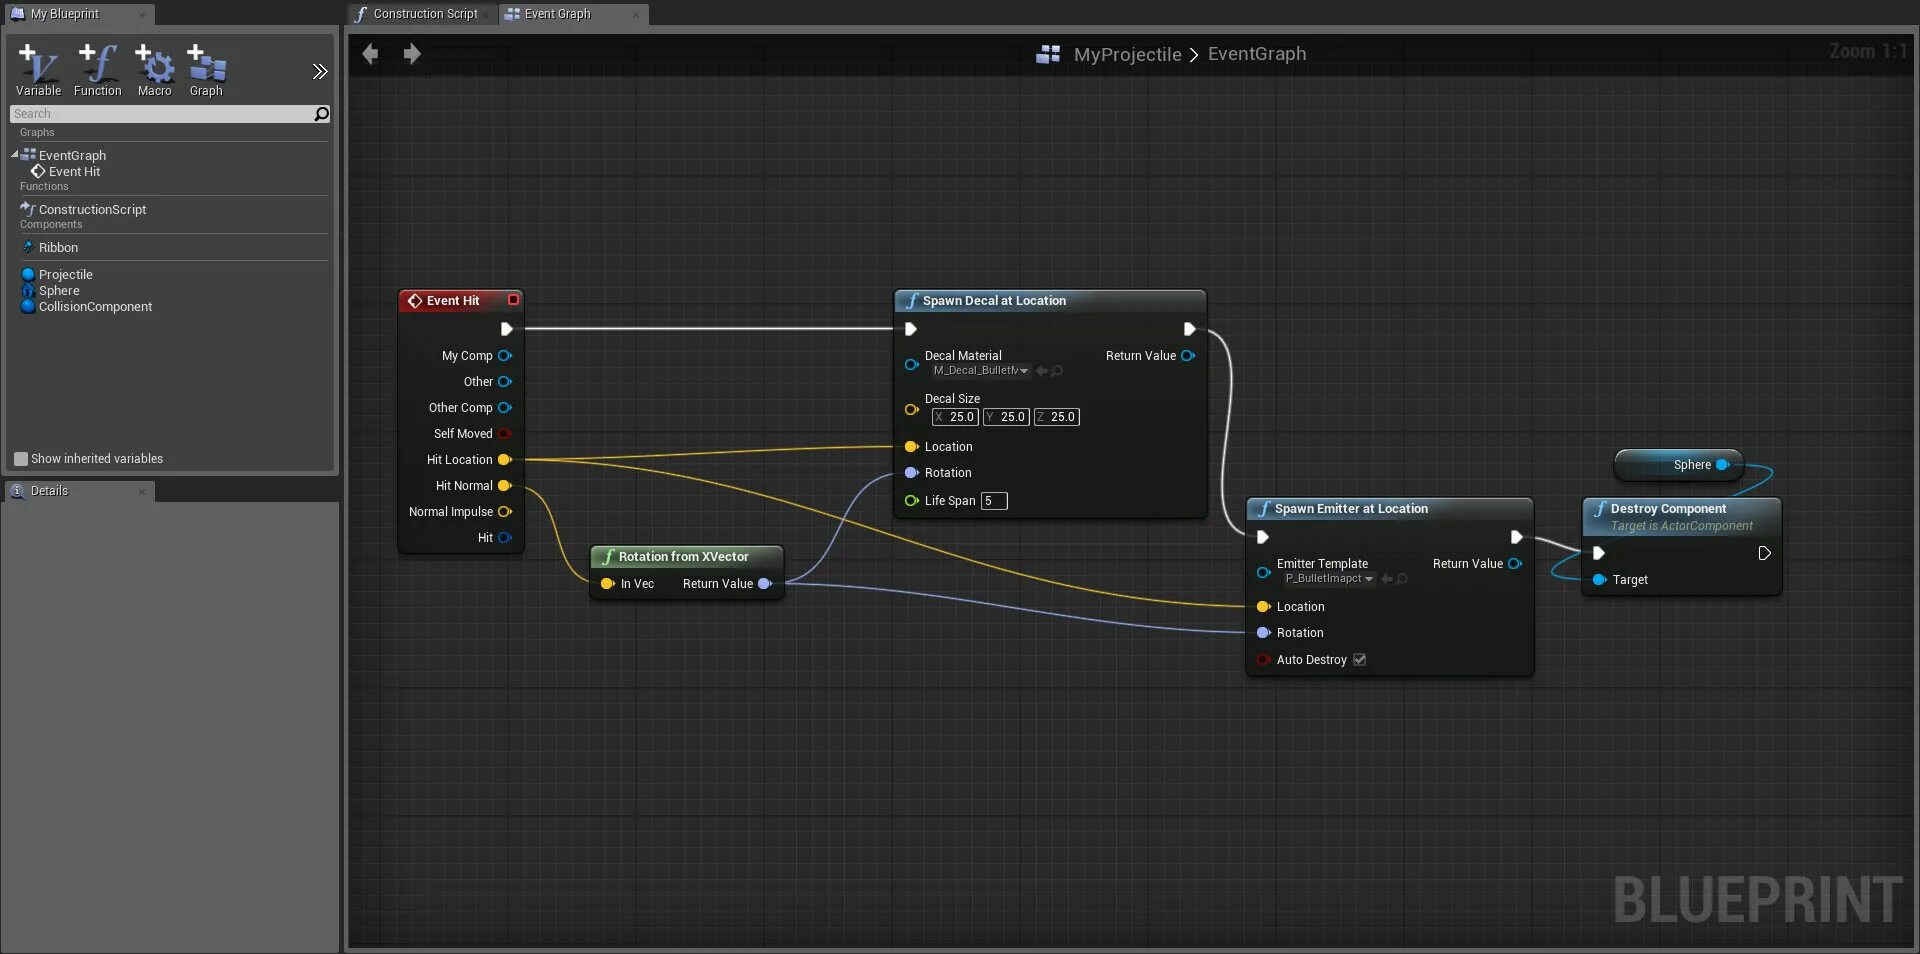The height and width of the screenshot is (954, 1920).
Task: Click the blueprint grid breadcrumb icon
Action: (x=1048, y=54)
